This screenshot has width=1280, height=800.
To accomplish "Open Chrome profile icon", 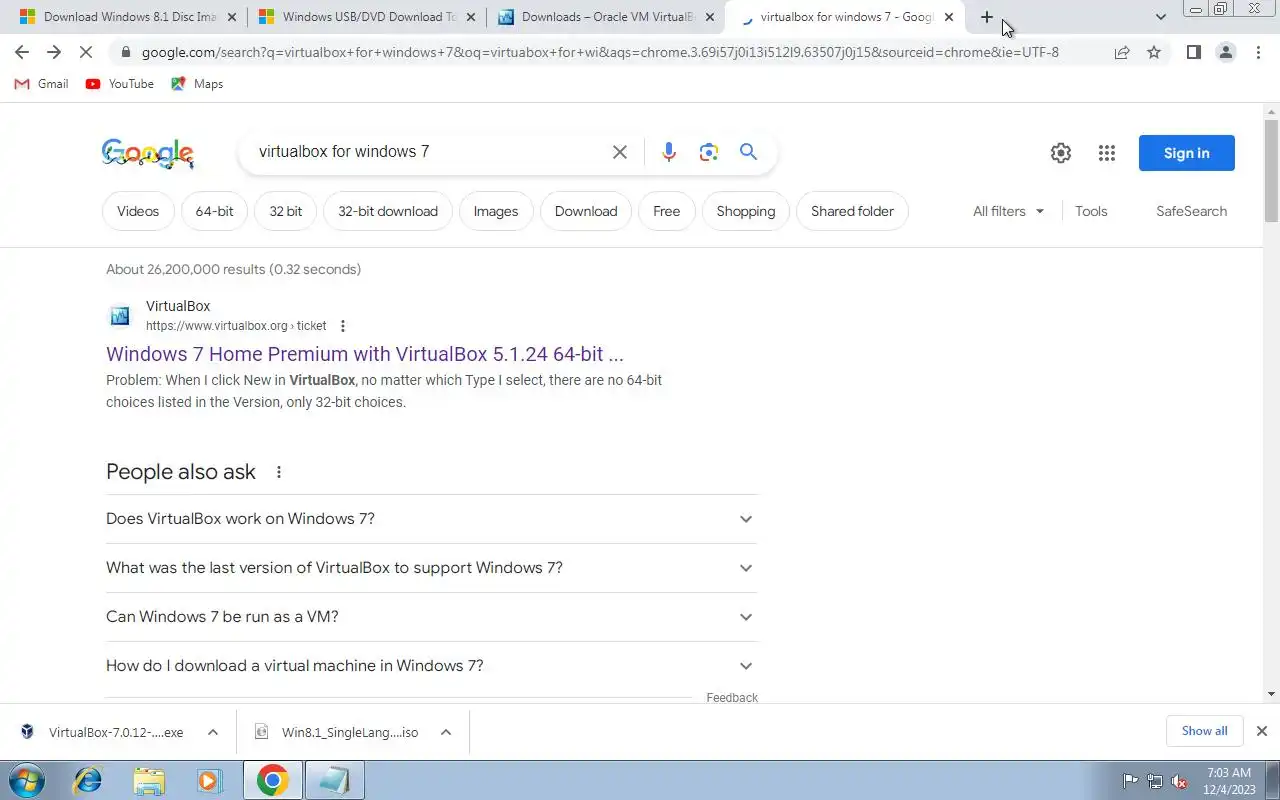I will (x=1225, y=52).
